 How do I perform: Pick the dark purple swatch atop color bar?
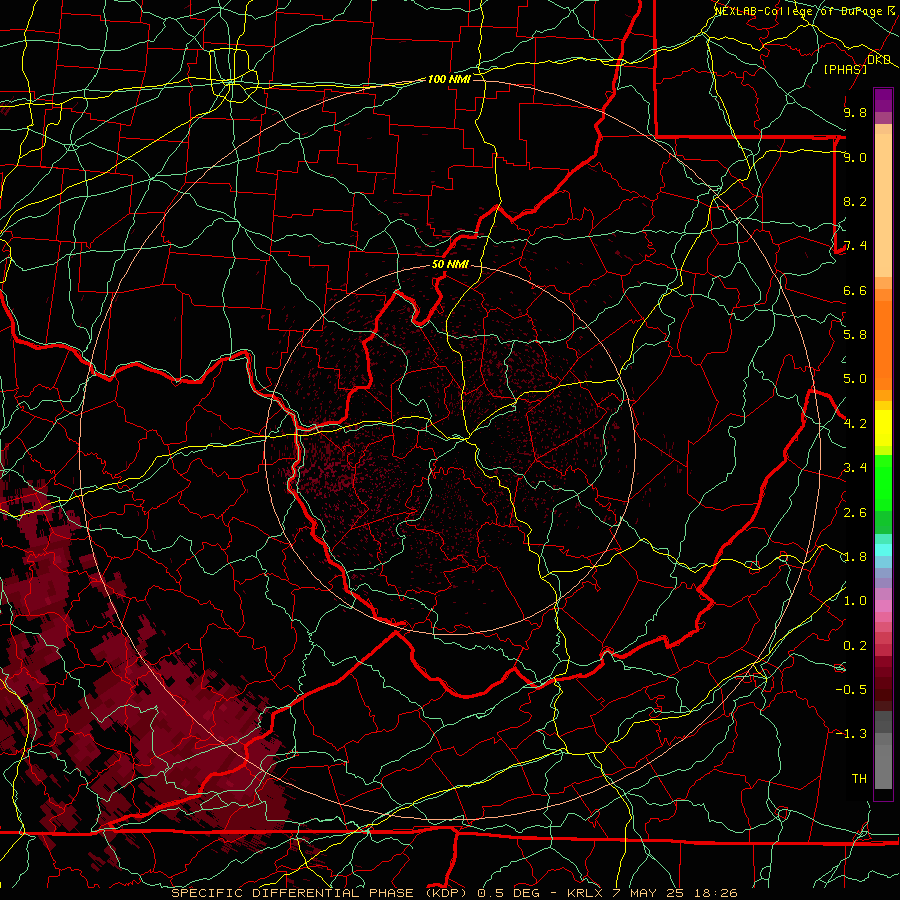click(883, 100)
